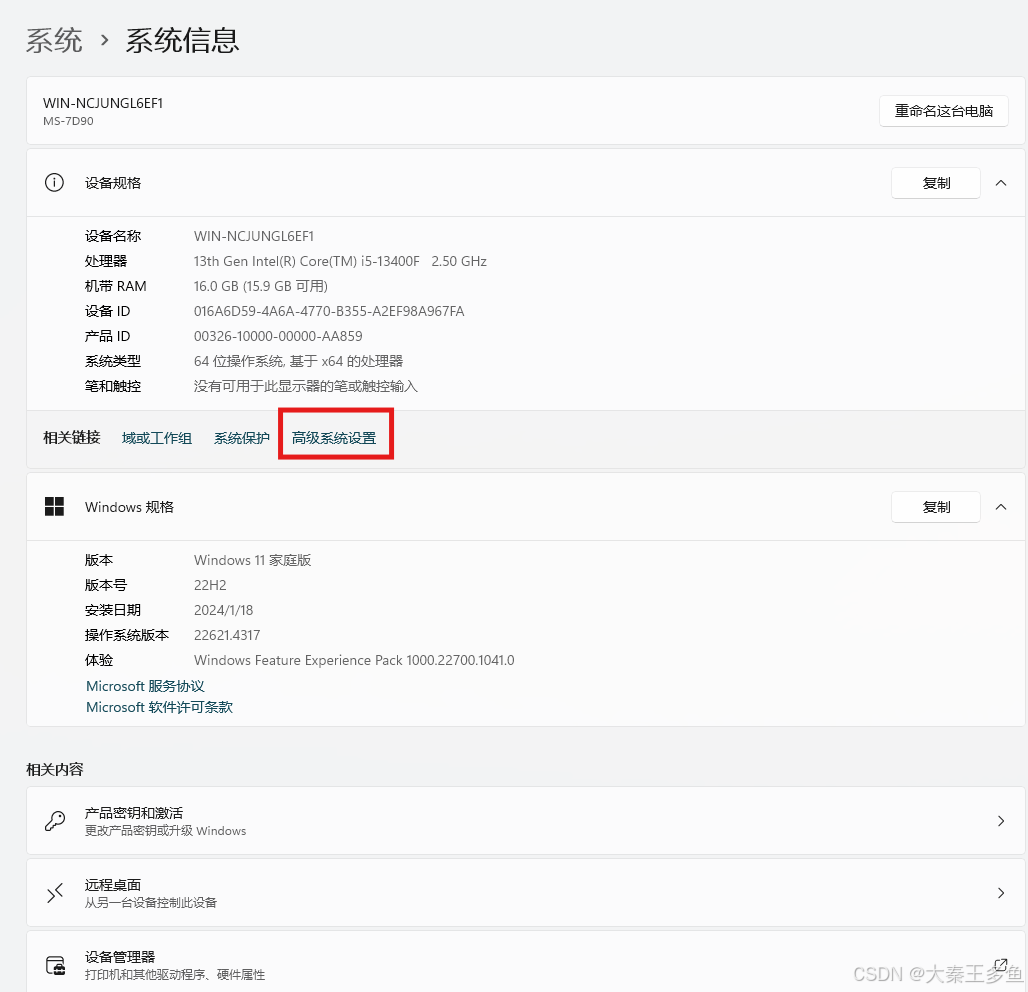This screenshot has width=1028, height=992.
Task: Click the 打印机和其他驱动程序、硬件属性 subtitle
Action: tap(175, 975)
